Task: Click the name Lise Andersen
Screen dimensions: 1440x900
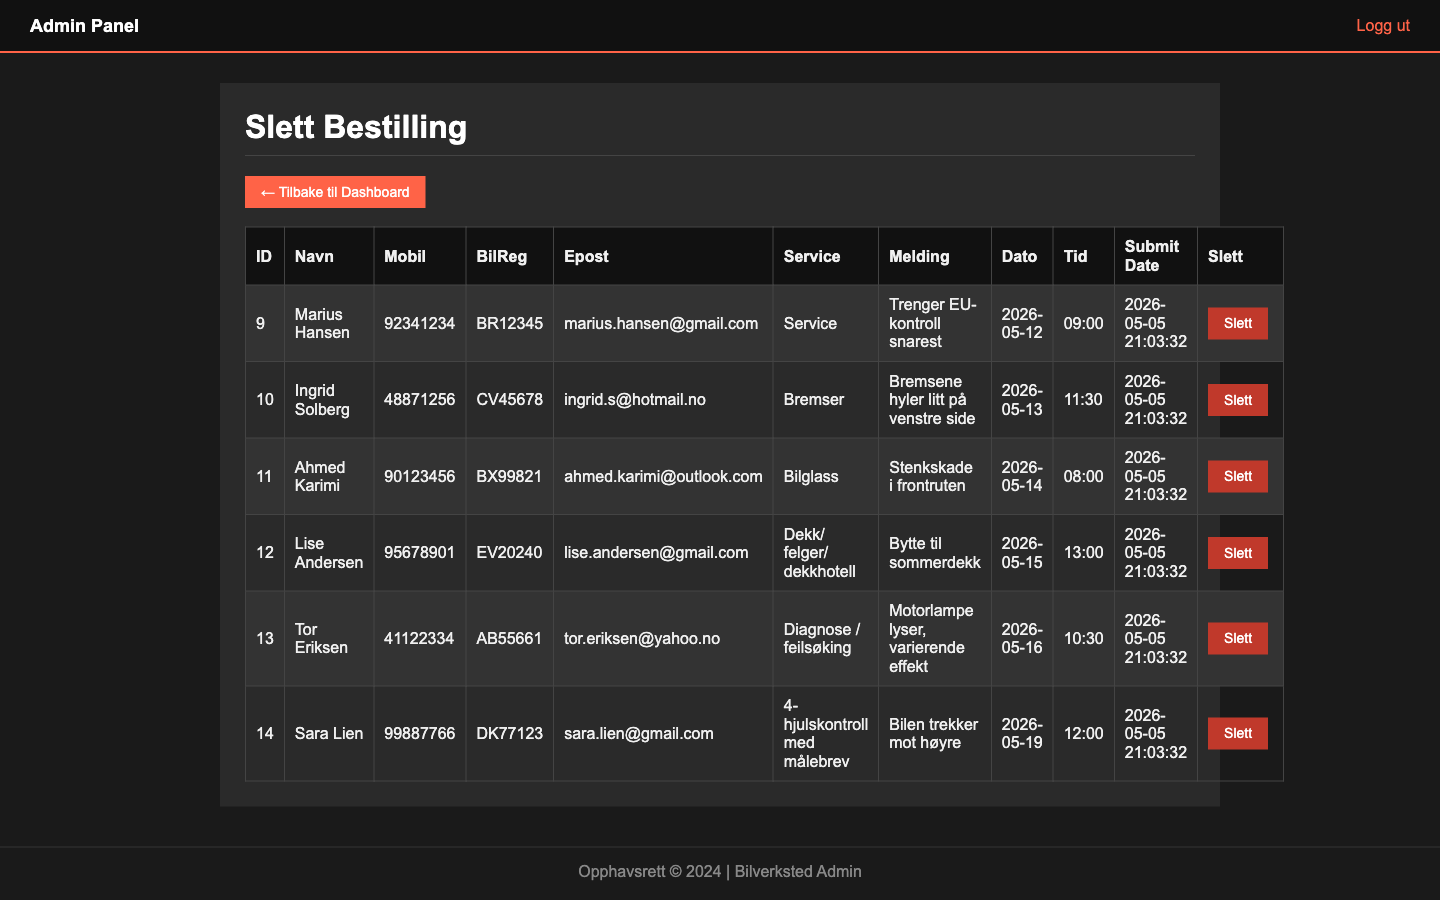Action: tap(329, 553)
